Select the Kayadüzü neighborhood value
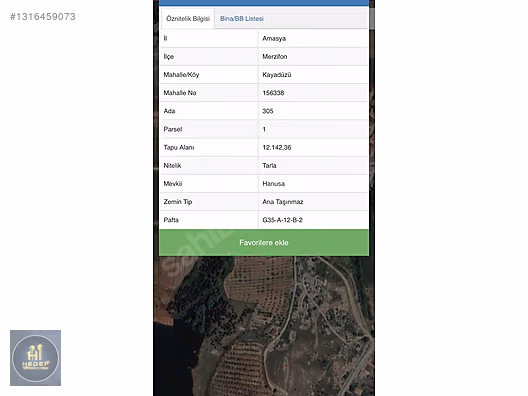This screenshot has height=396, width=528. pyautogui.click(x=277, y=75)
